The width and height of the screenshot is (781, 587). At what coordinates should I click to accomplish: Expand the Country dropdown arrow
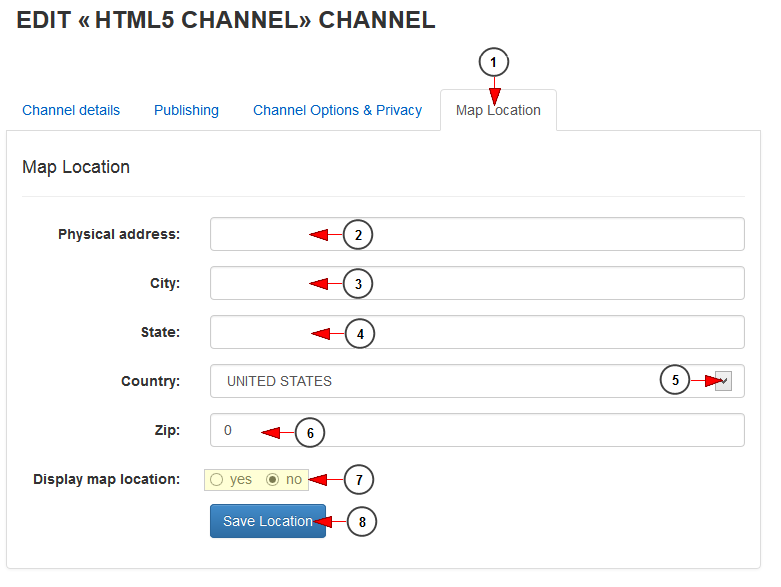pyautogui.click(x=723, y=381)
